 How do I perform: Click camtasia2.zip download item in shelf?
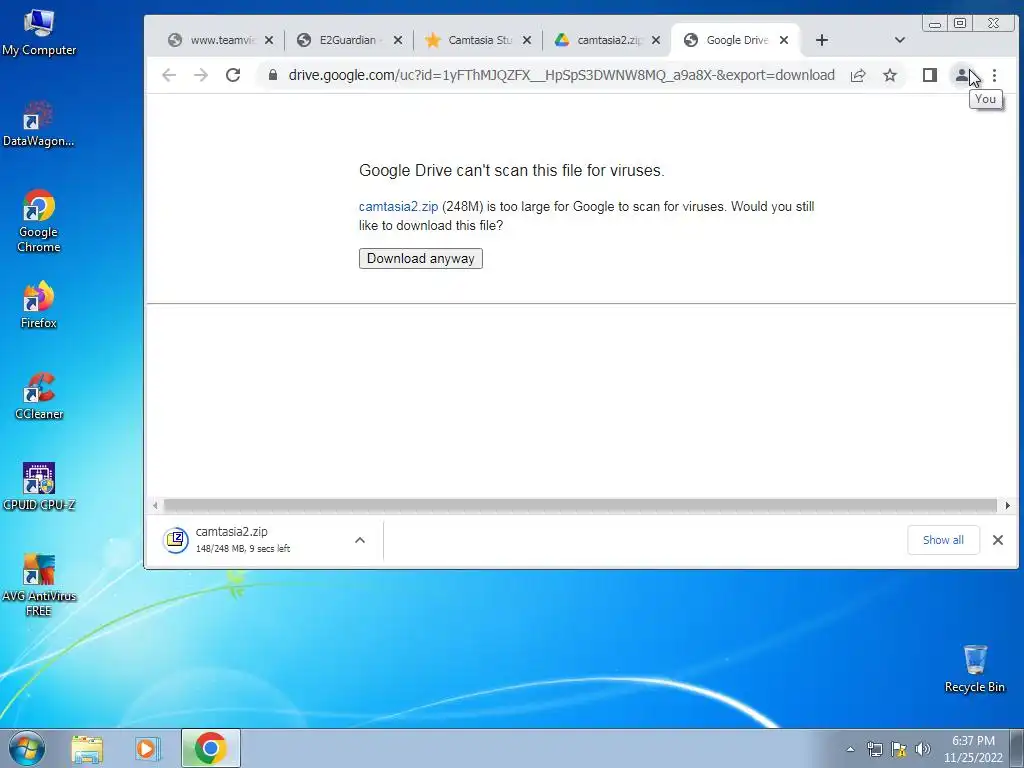point(255,539)
